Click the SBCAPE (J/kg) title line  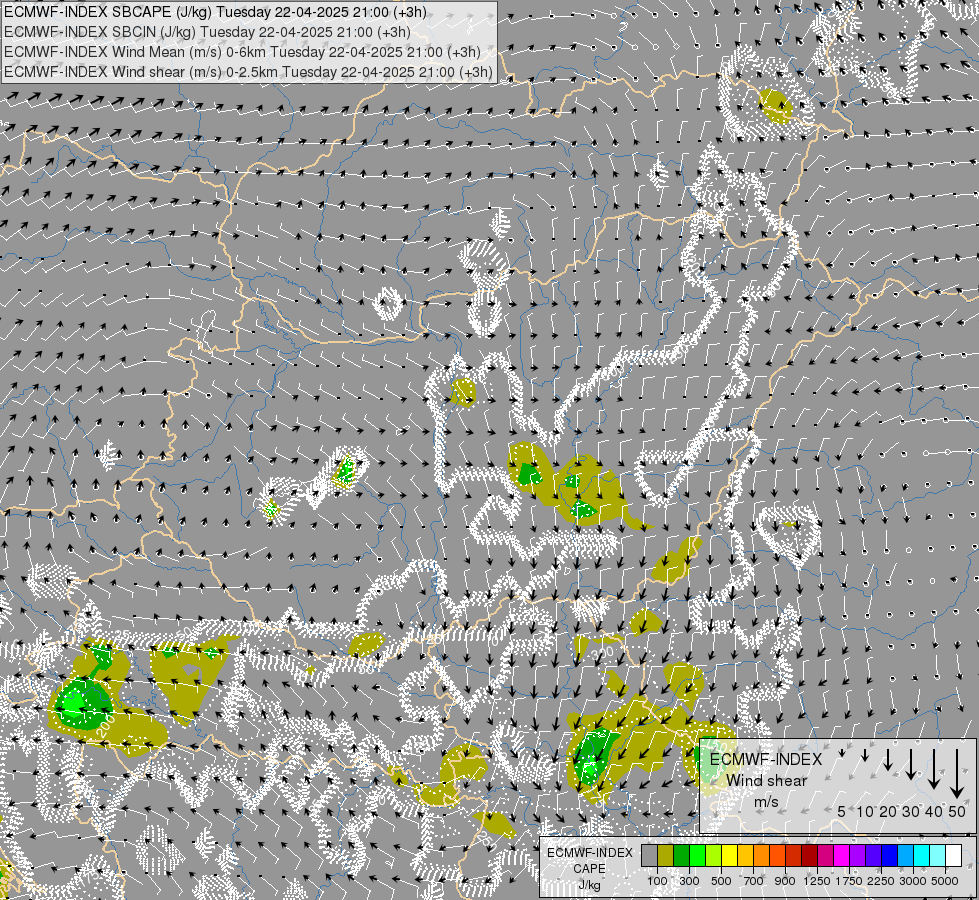(215, 12)
